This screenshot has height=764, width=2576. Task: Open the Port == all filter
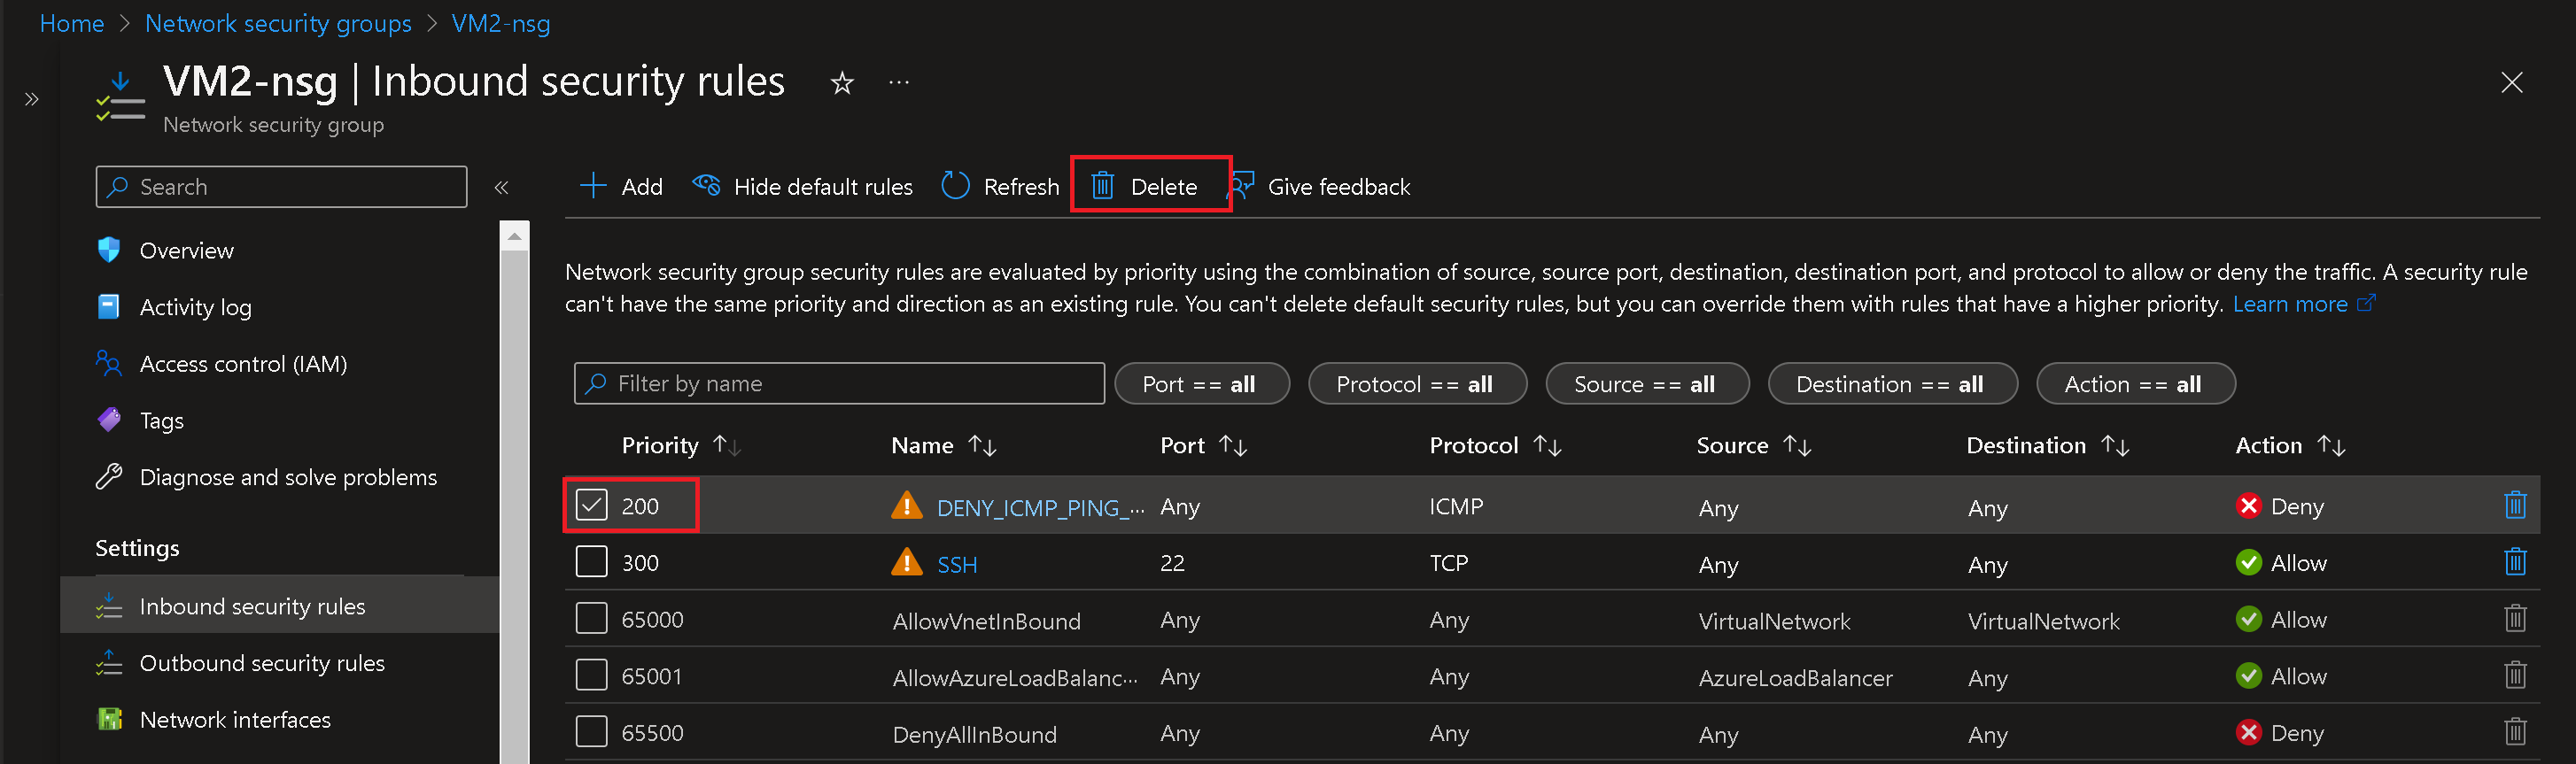[1201, 384]
